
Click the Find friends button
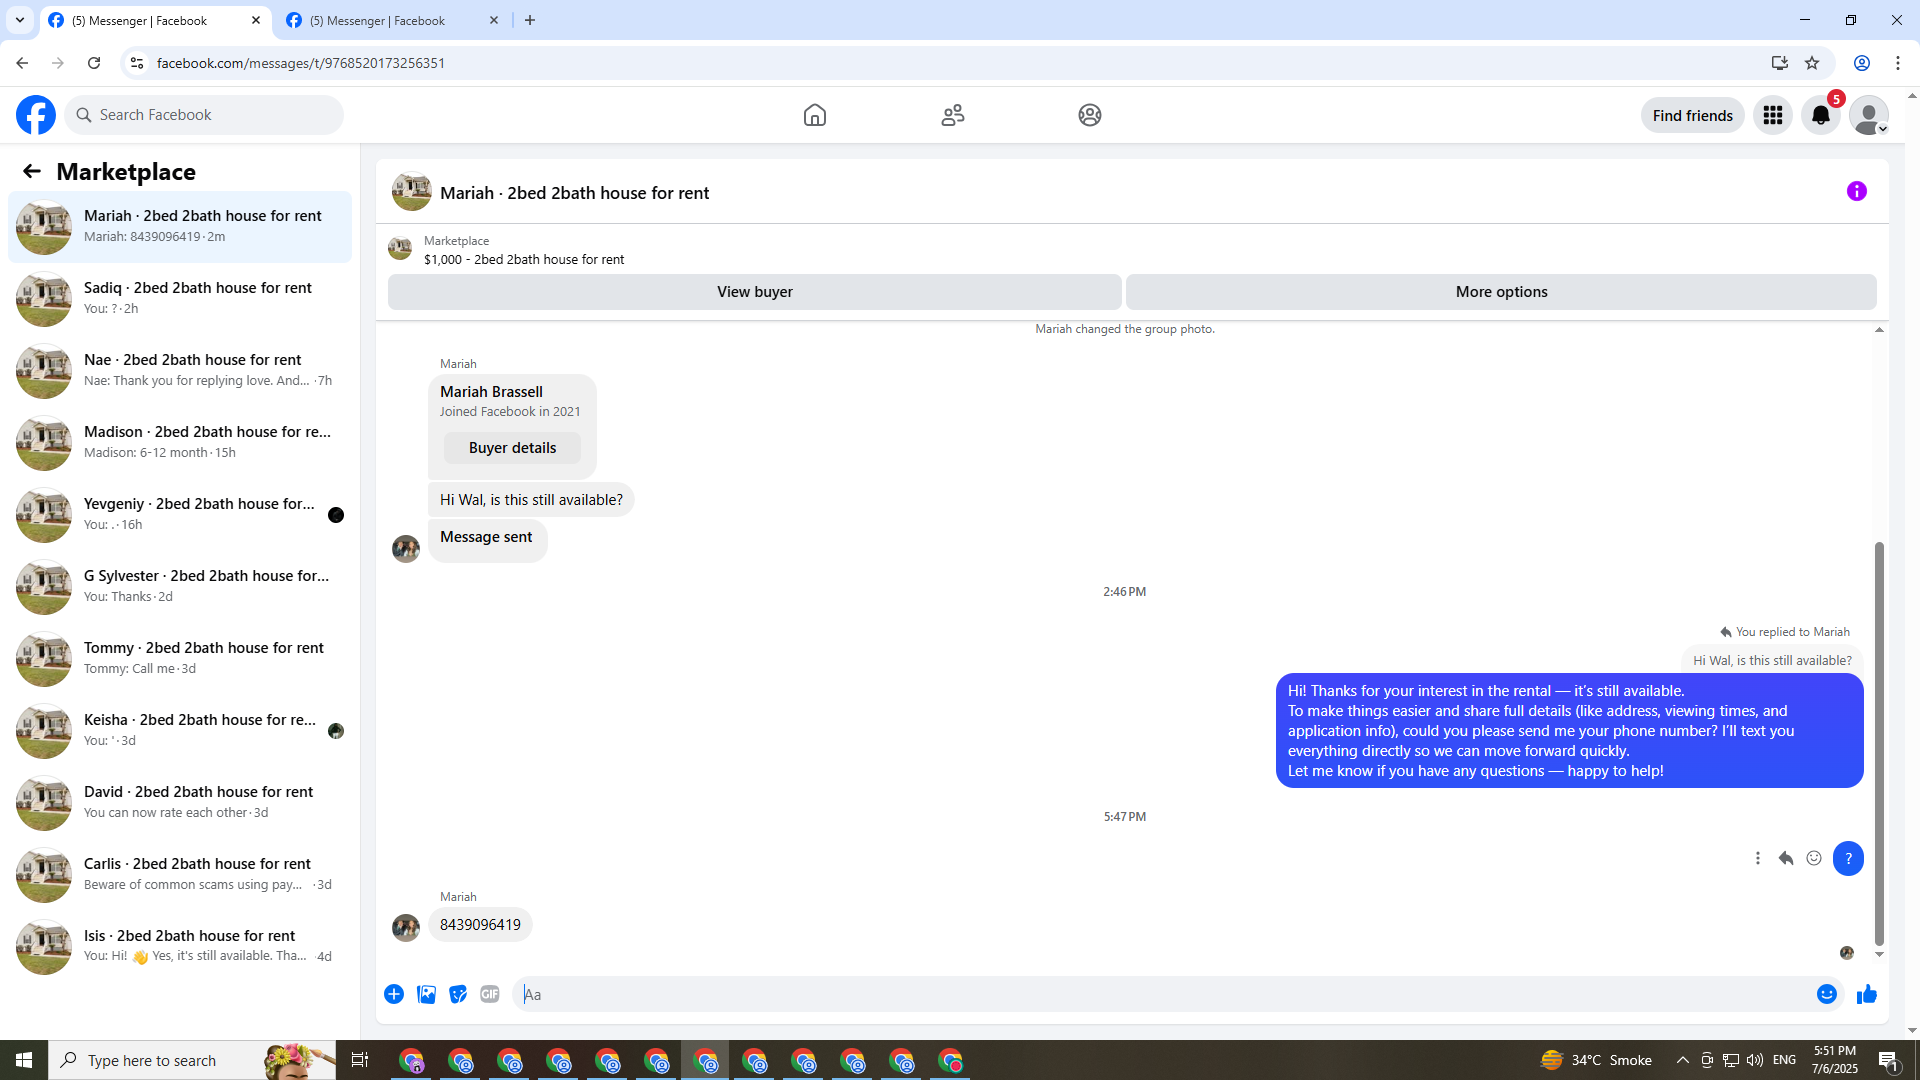[1693, 115]
